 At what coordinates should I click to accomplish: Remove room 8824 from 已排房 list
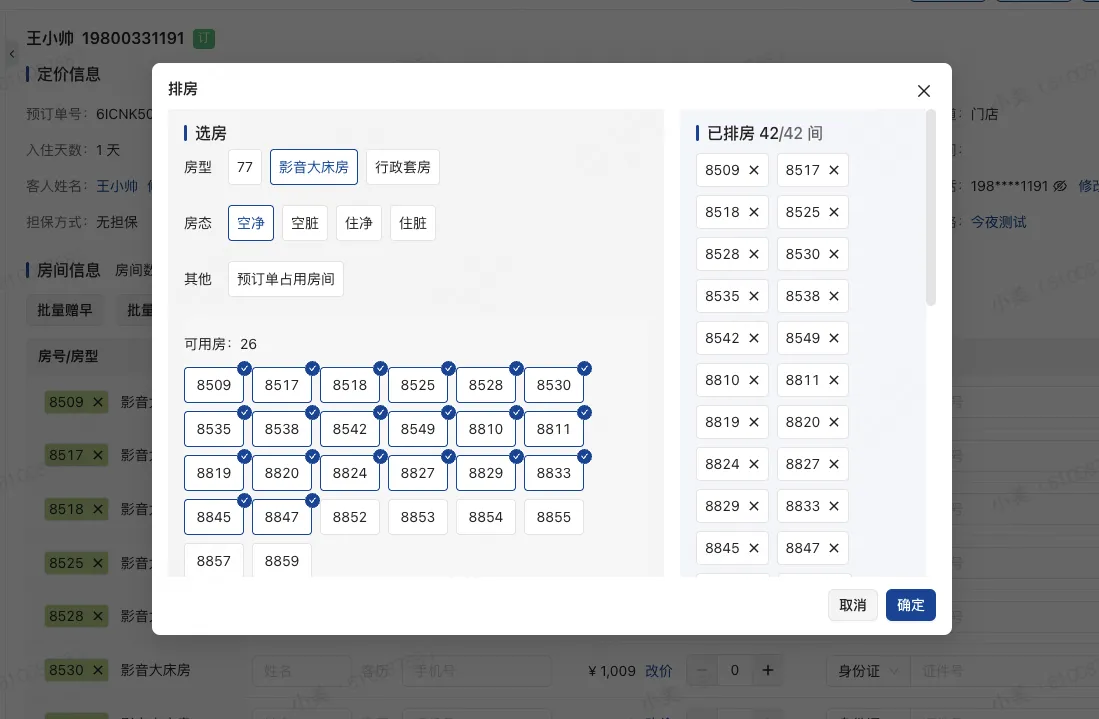click(753, 465)
